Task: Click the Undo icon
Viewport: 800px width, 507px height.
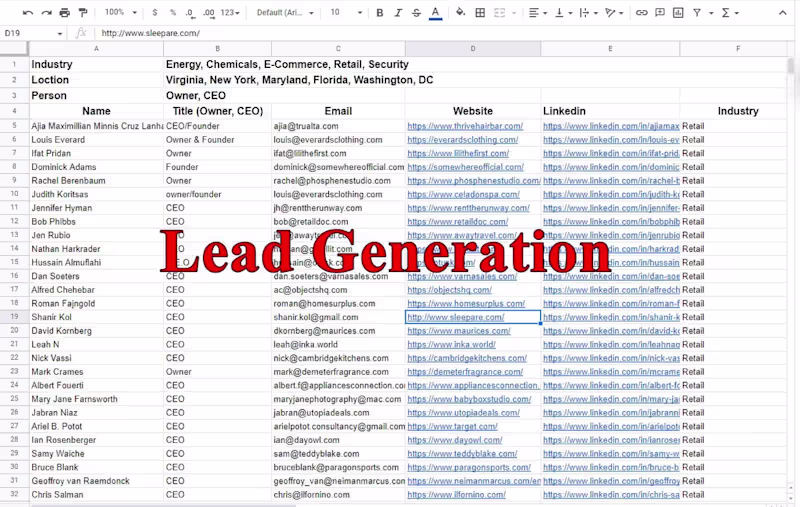Action: [x=28, y=13]
